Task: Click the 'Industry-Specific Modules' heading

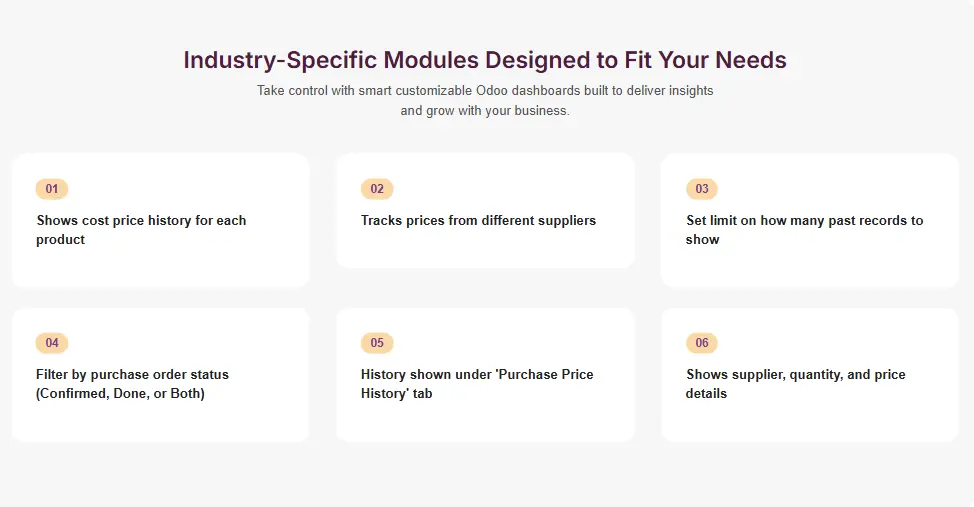Action: pyautogui.click(x=485, y=60)
